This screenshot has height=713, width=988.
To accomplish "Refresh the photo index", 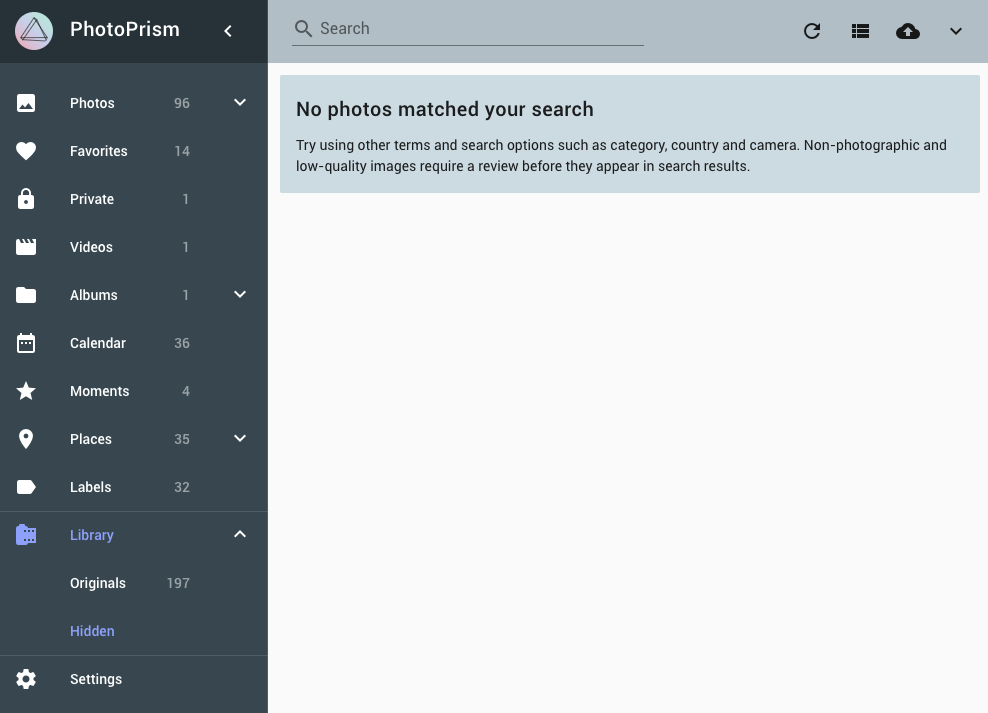I will (812, 31).
